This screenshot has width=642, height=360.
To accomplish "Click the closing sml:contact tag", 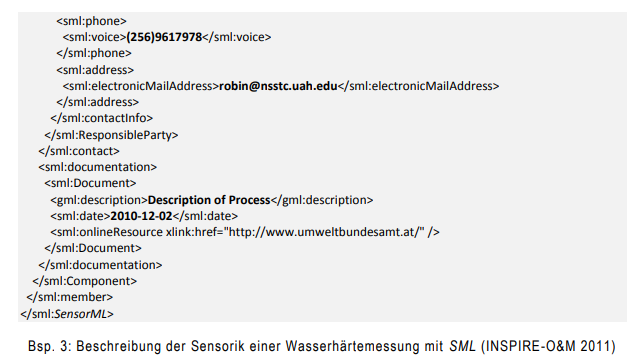I will coord(79,151).
